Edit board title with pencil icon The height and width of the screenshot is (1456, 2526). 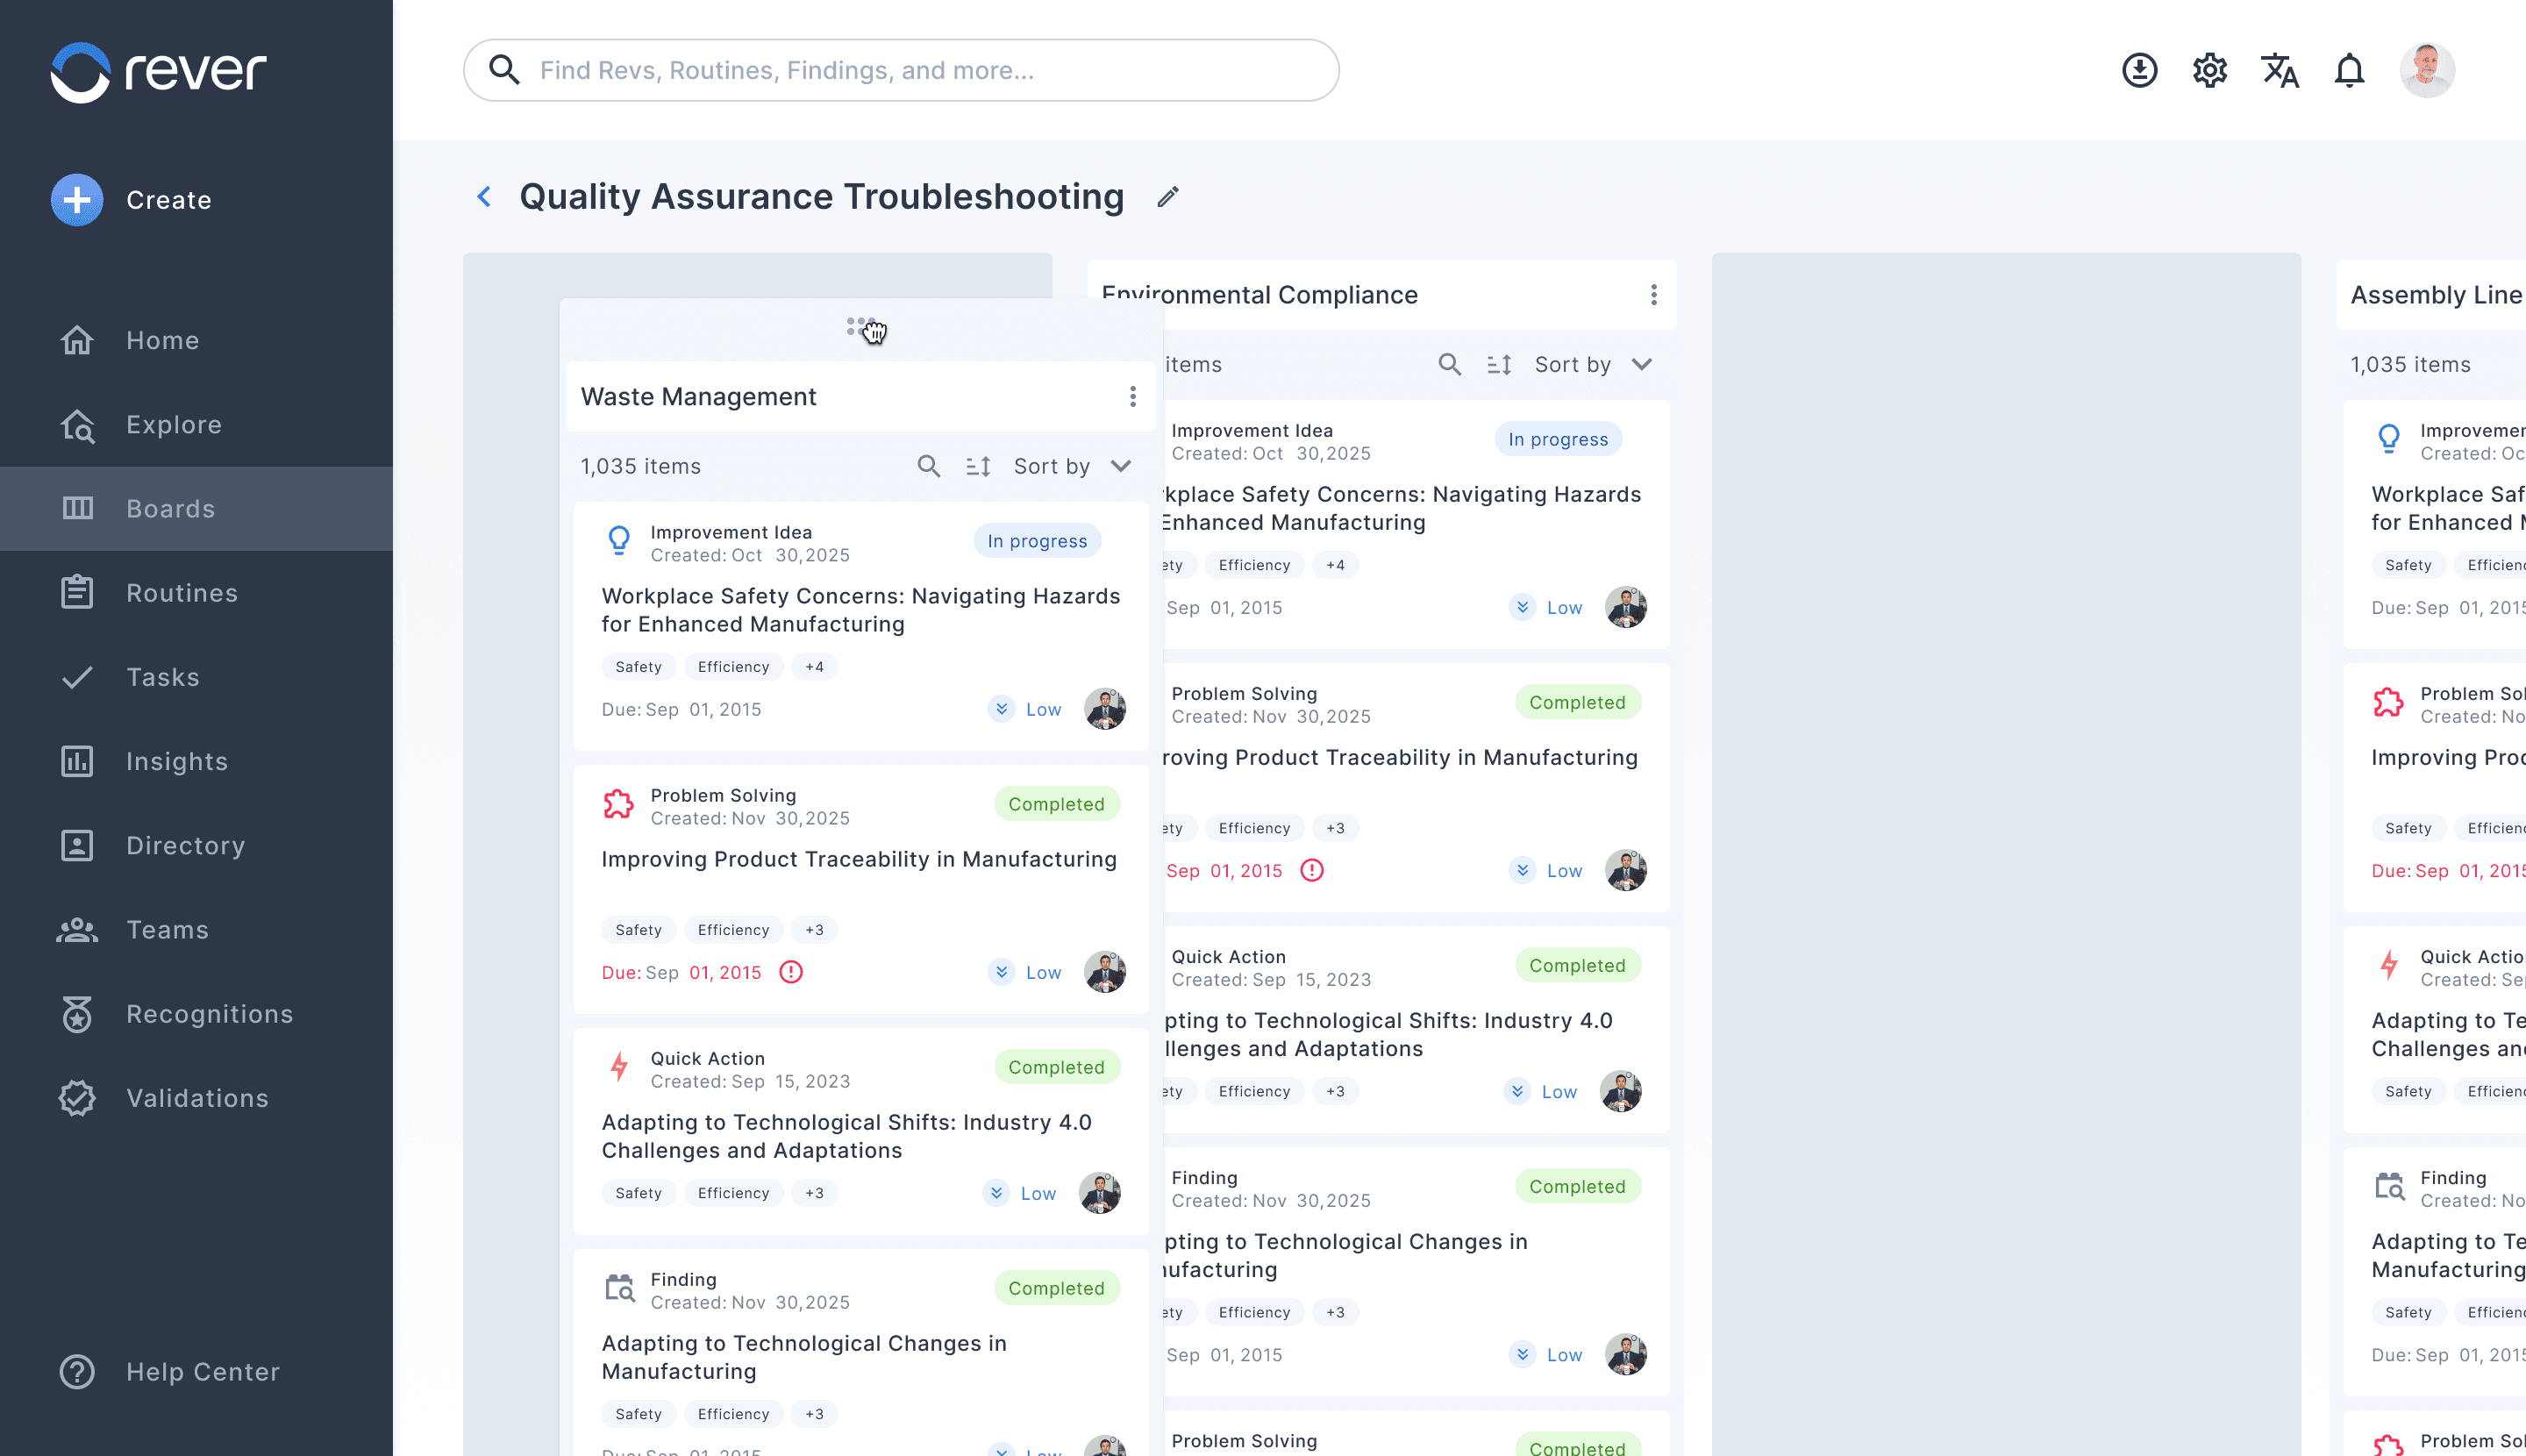coord(1168,197)
